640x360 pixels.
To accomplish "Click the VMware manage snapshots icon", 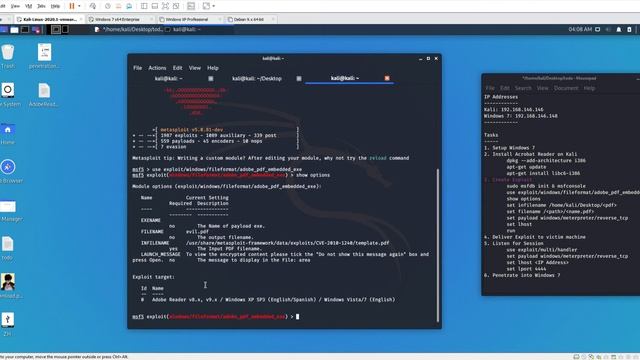I will tap(129, 6).
